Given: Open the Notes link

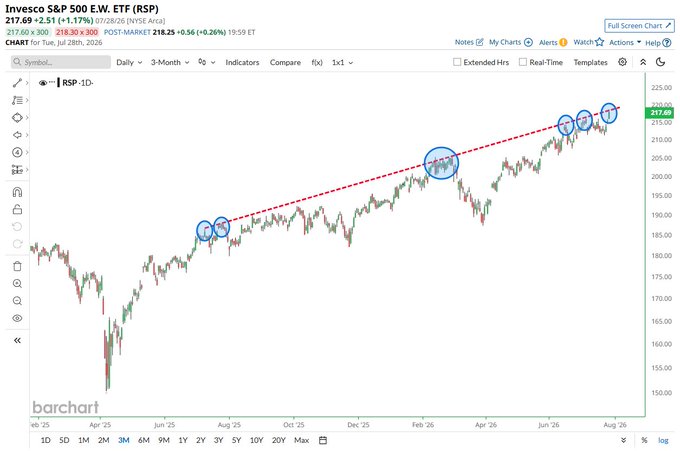Looking at the screenshot, I should tap(468, 42).
